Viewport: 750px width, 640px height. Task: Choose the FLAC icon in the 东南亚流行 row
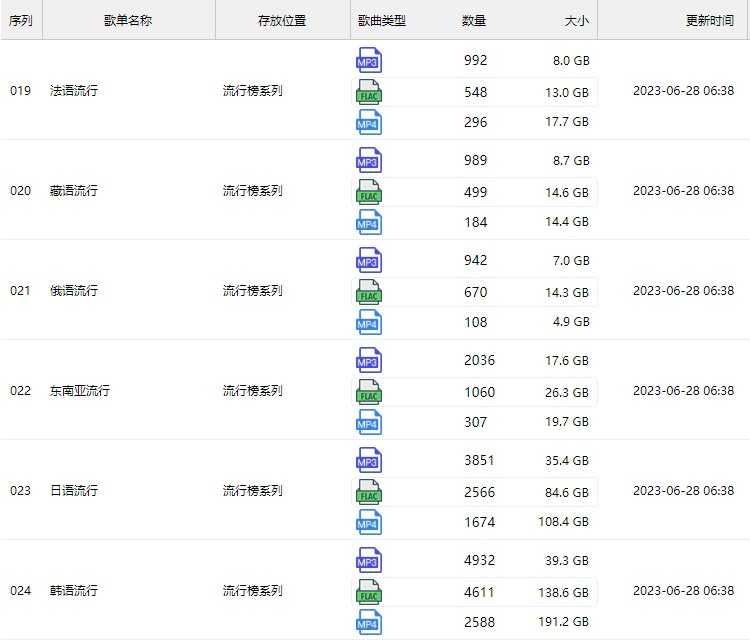[369, 392]
